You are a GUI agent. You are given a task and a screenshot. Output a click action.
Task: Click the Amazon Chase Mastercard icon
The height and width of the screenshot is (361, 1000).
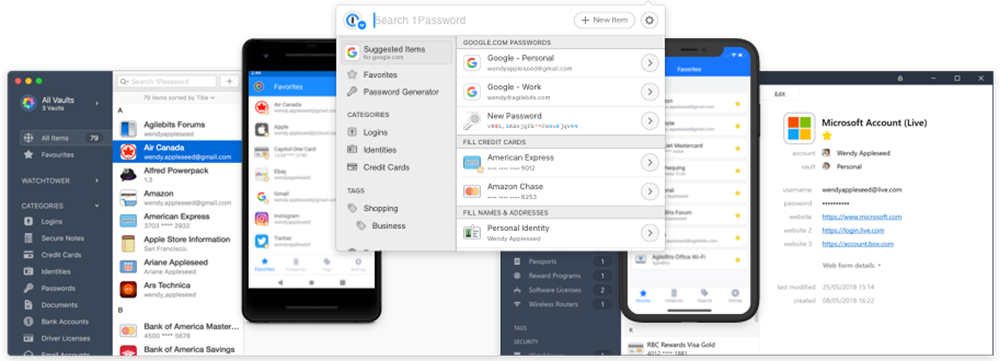(472, 191)
